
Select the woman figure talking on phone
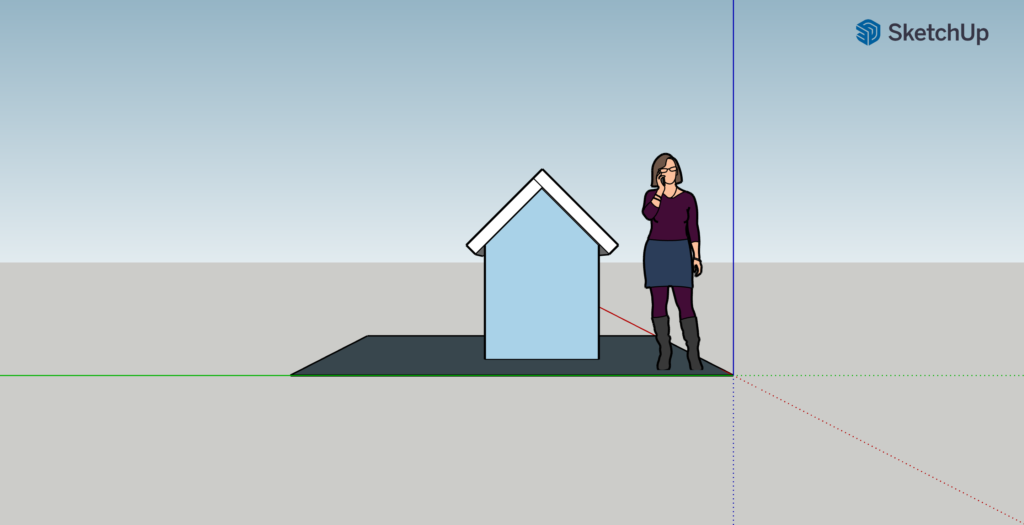point(672,261)
